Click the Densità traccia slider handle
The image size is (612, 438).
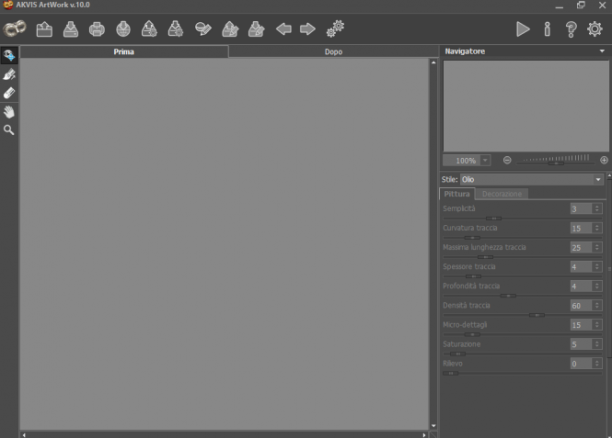537,315
